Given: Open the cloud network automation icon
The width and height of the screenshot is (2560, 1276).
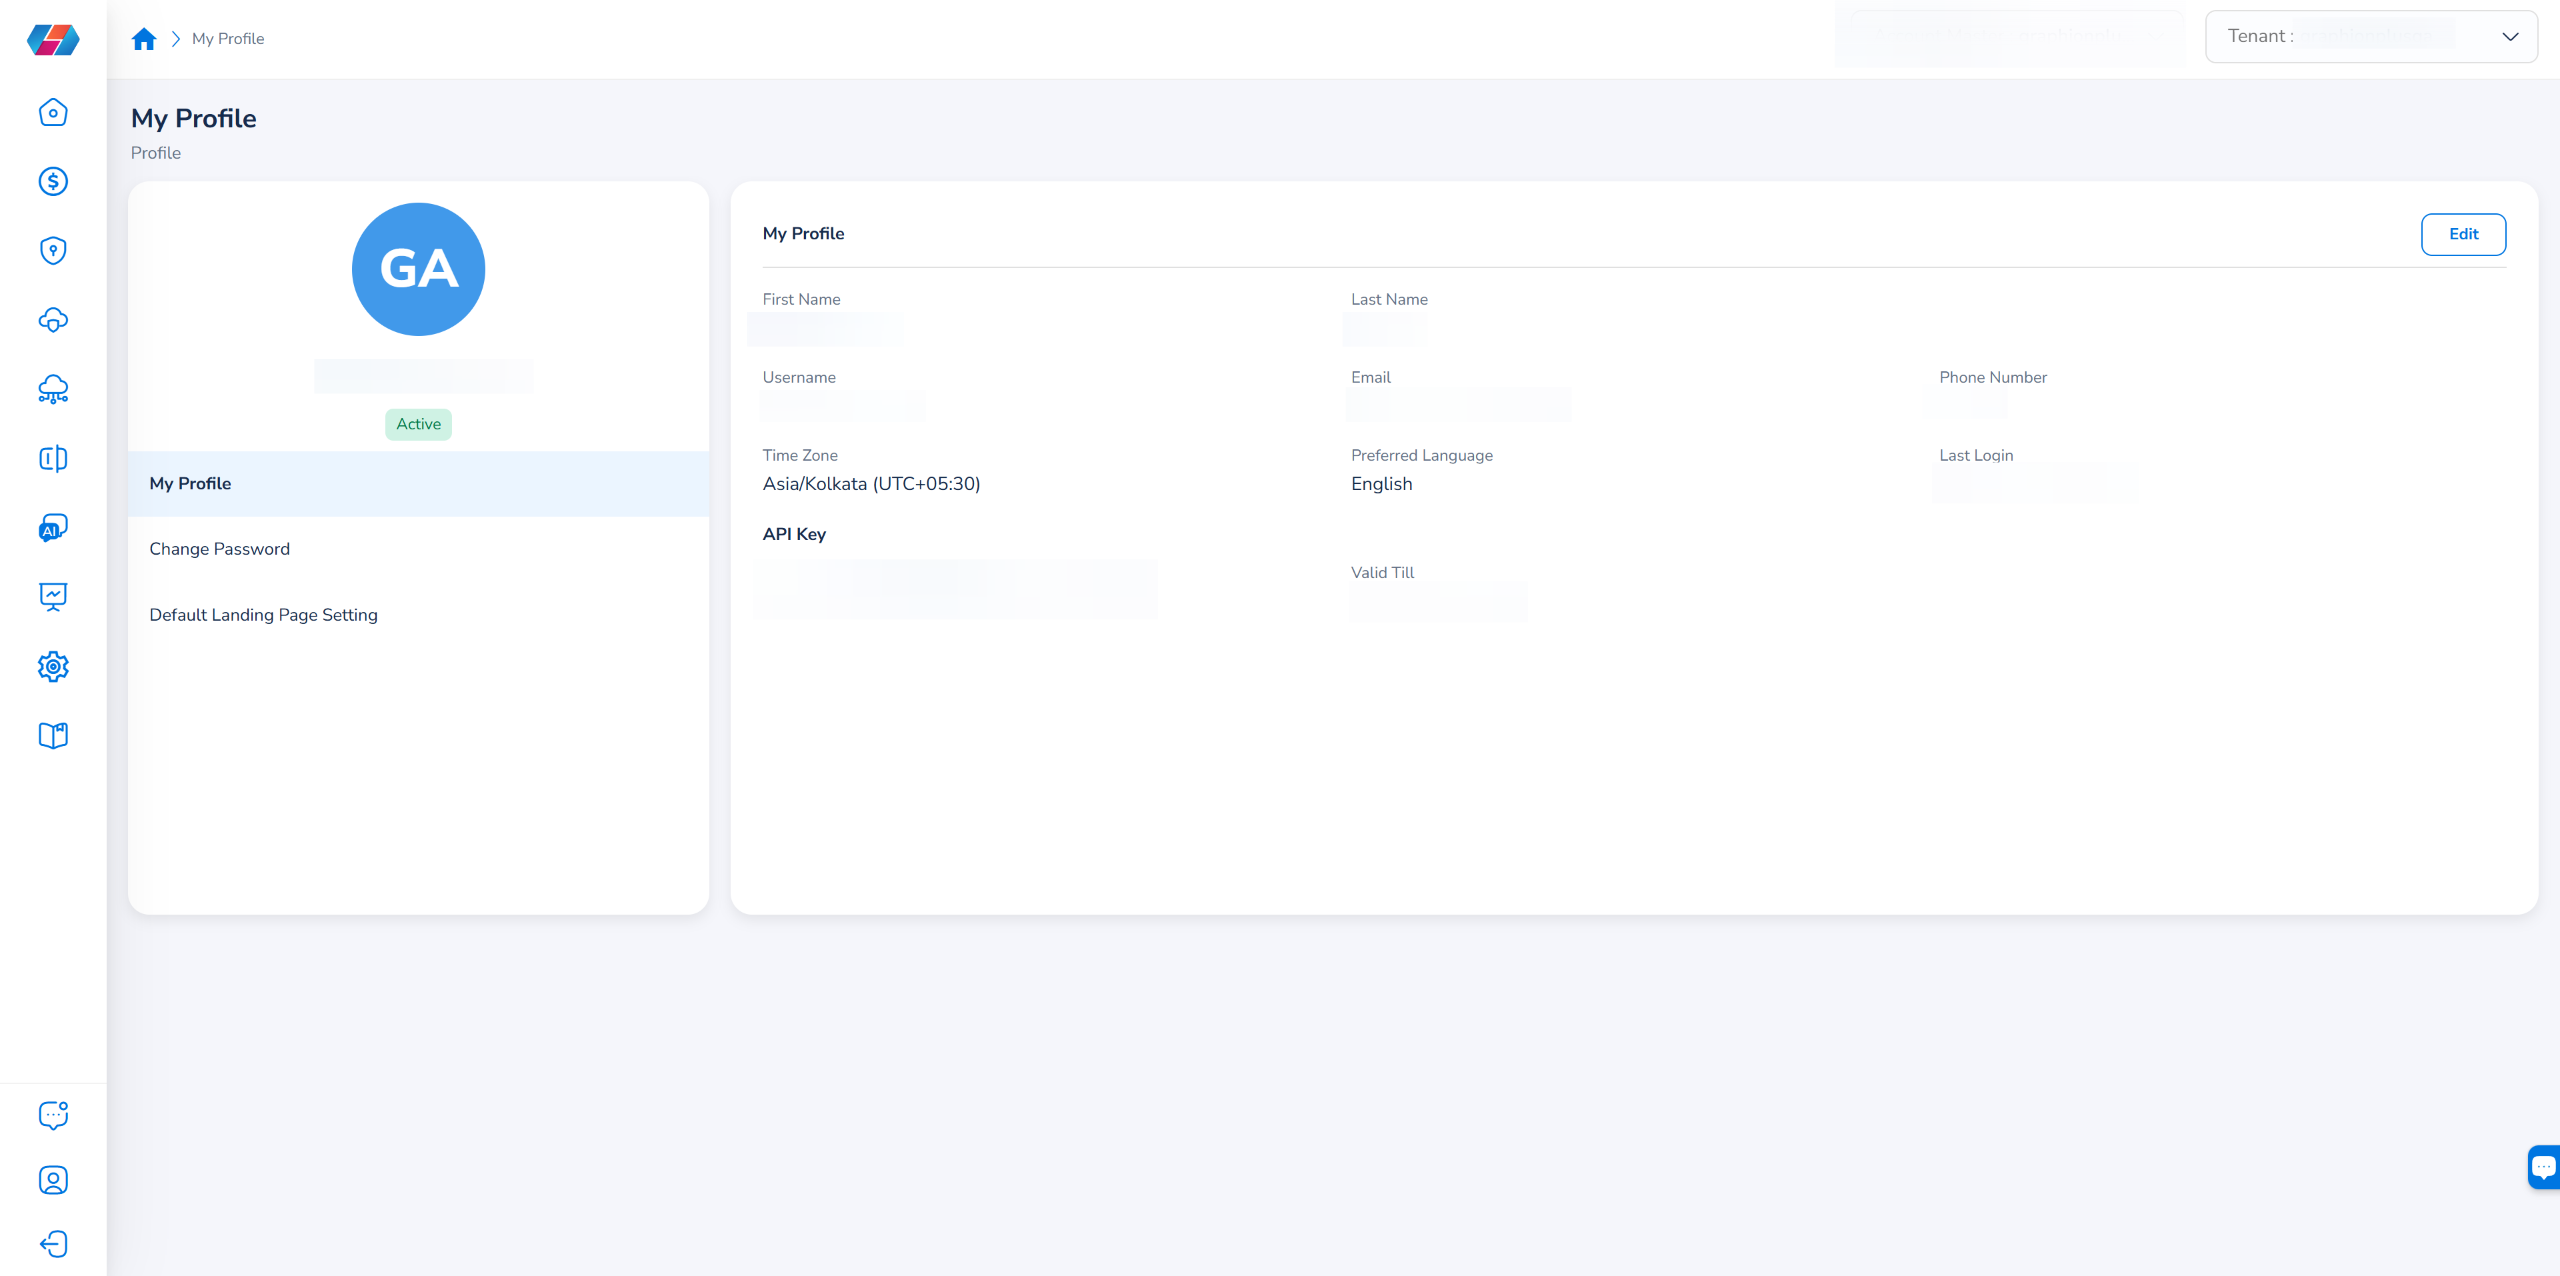Looking at the screenshot, I should click(x=53, y=389).
